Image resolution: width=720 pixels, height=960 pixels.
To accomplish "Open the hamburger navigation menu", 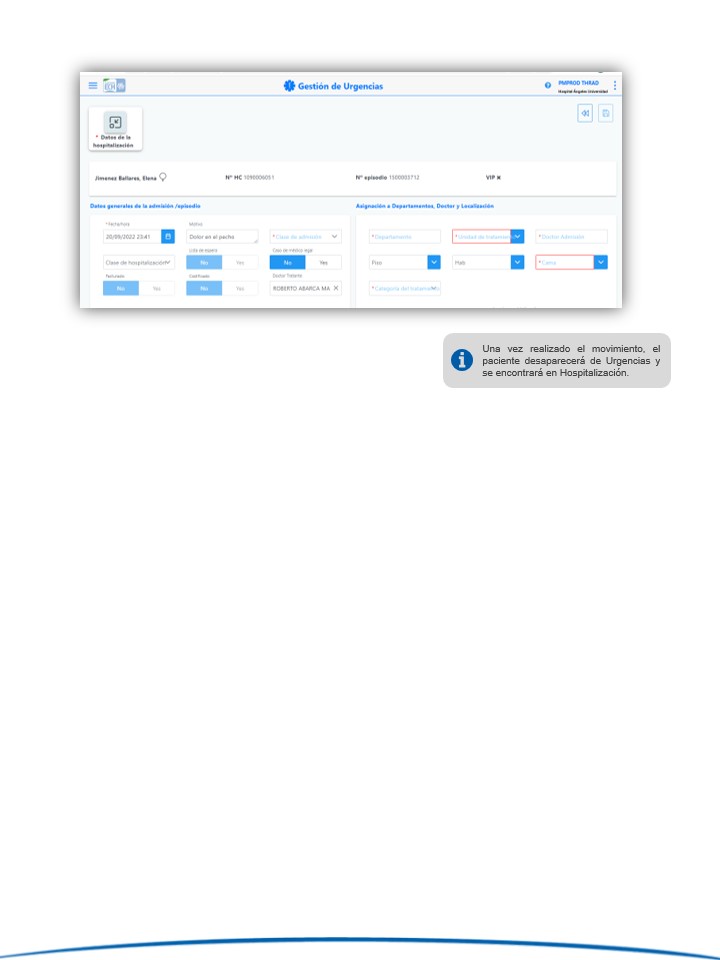I will (93, 85).
